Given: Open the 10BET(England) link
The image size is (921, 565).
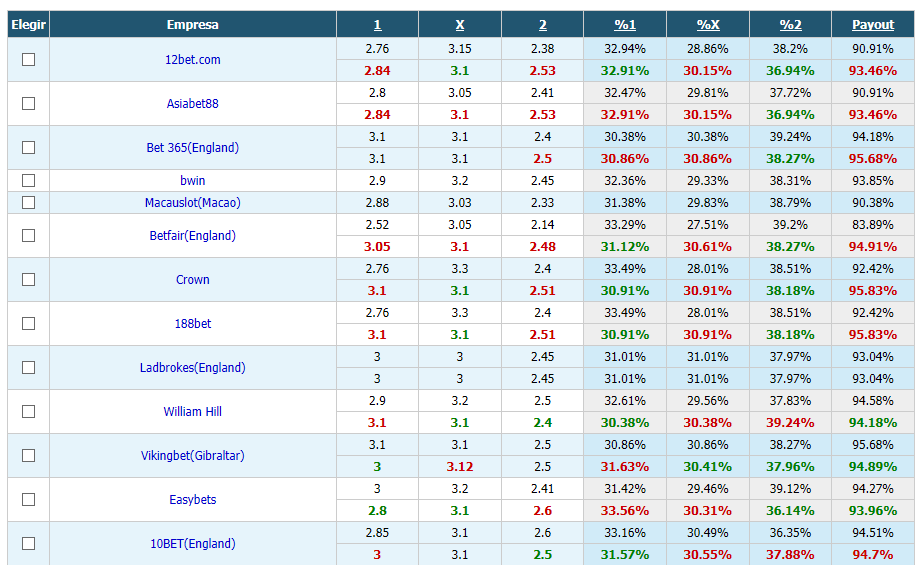Looking at the screenshot, I should (193, 544).
